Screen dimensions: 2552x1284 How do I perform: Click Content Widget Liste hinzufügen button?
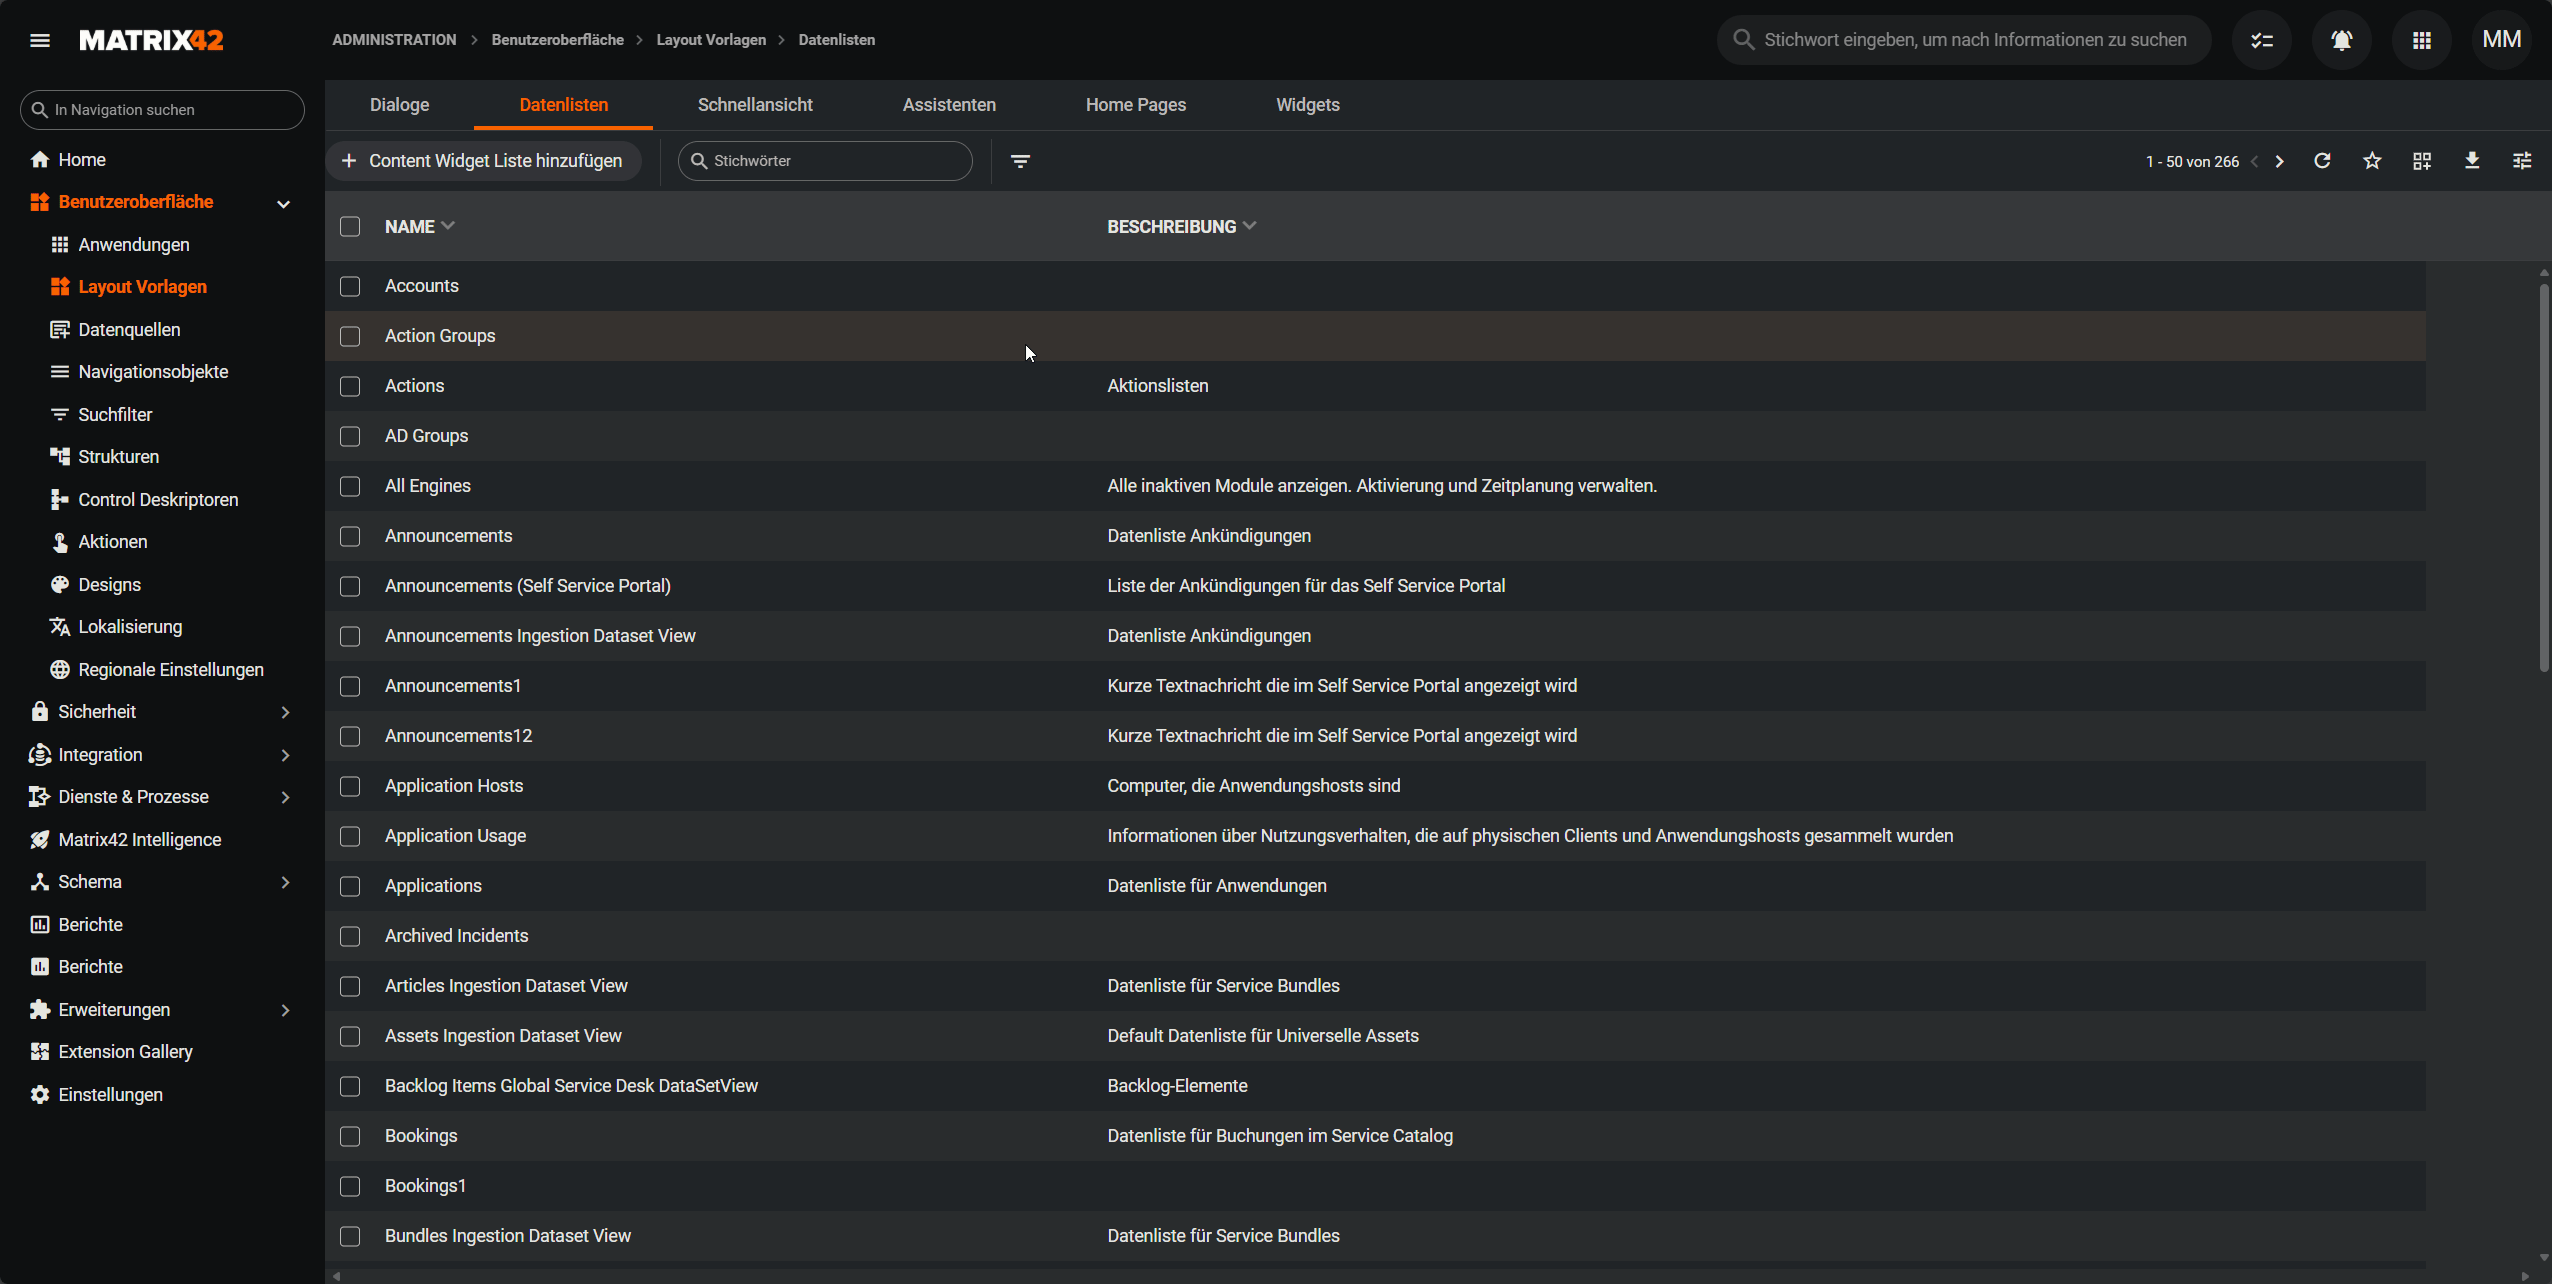point(483,161)
